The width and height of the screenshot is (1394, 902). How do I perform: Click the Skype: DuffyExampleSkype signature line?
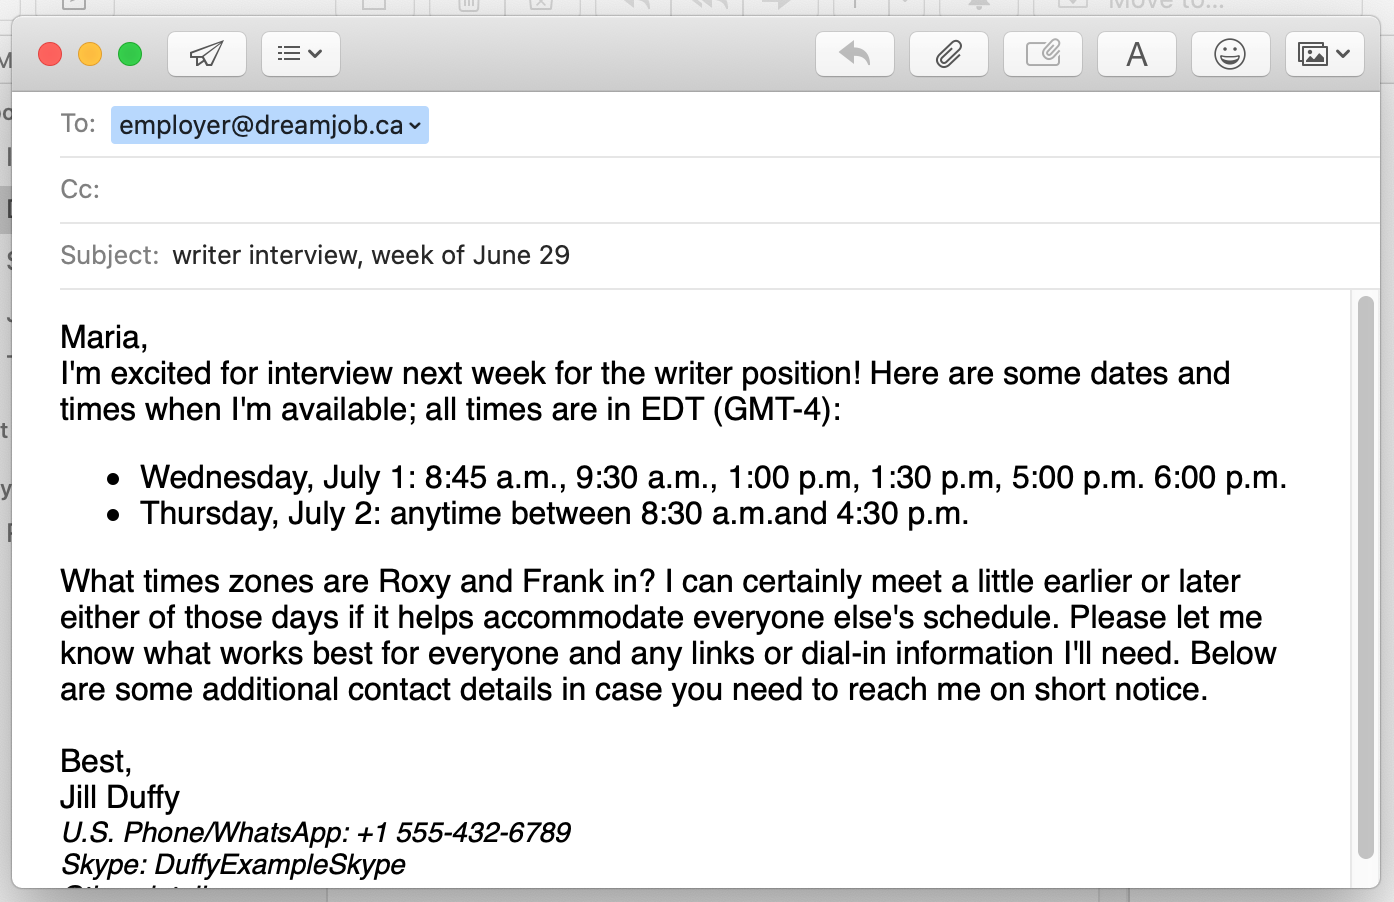(x=233, y=864)
